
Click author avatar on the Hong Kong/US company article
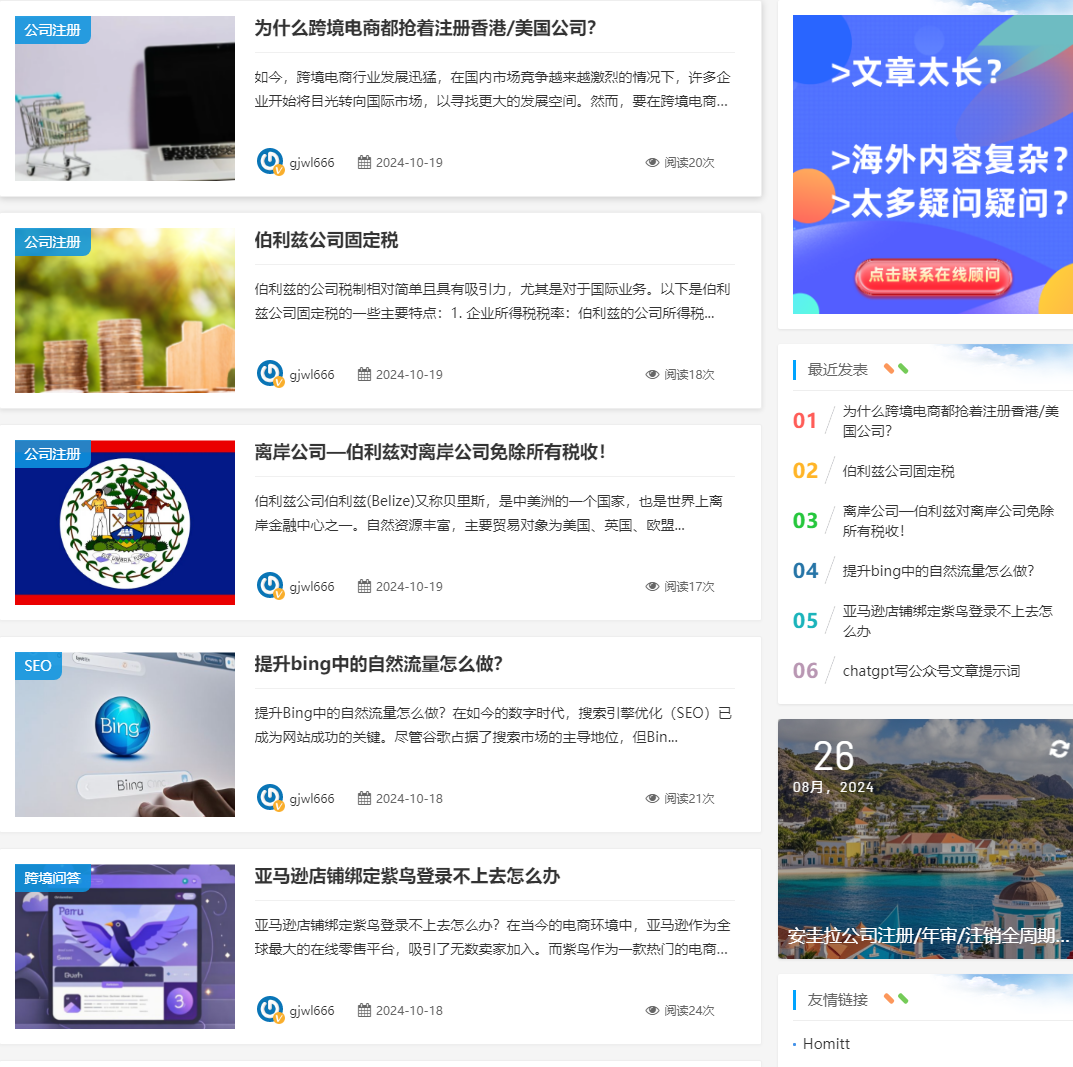click(x=270, y=162)
